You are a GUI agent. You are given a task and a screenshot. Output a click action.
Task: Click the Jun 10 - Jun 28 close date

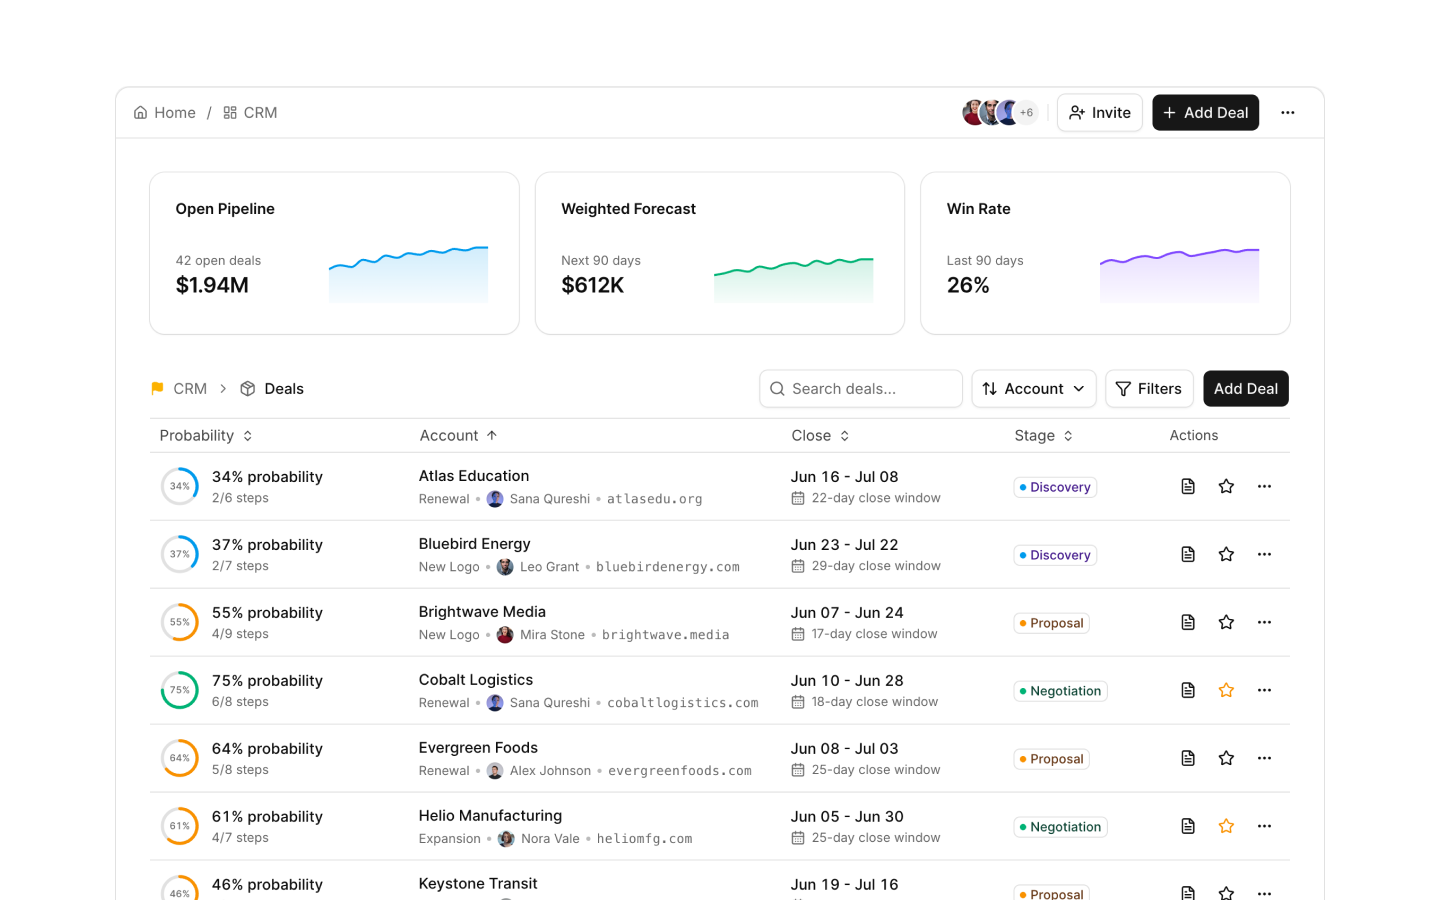coord(847,681)
